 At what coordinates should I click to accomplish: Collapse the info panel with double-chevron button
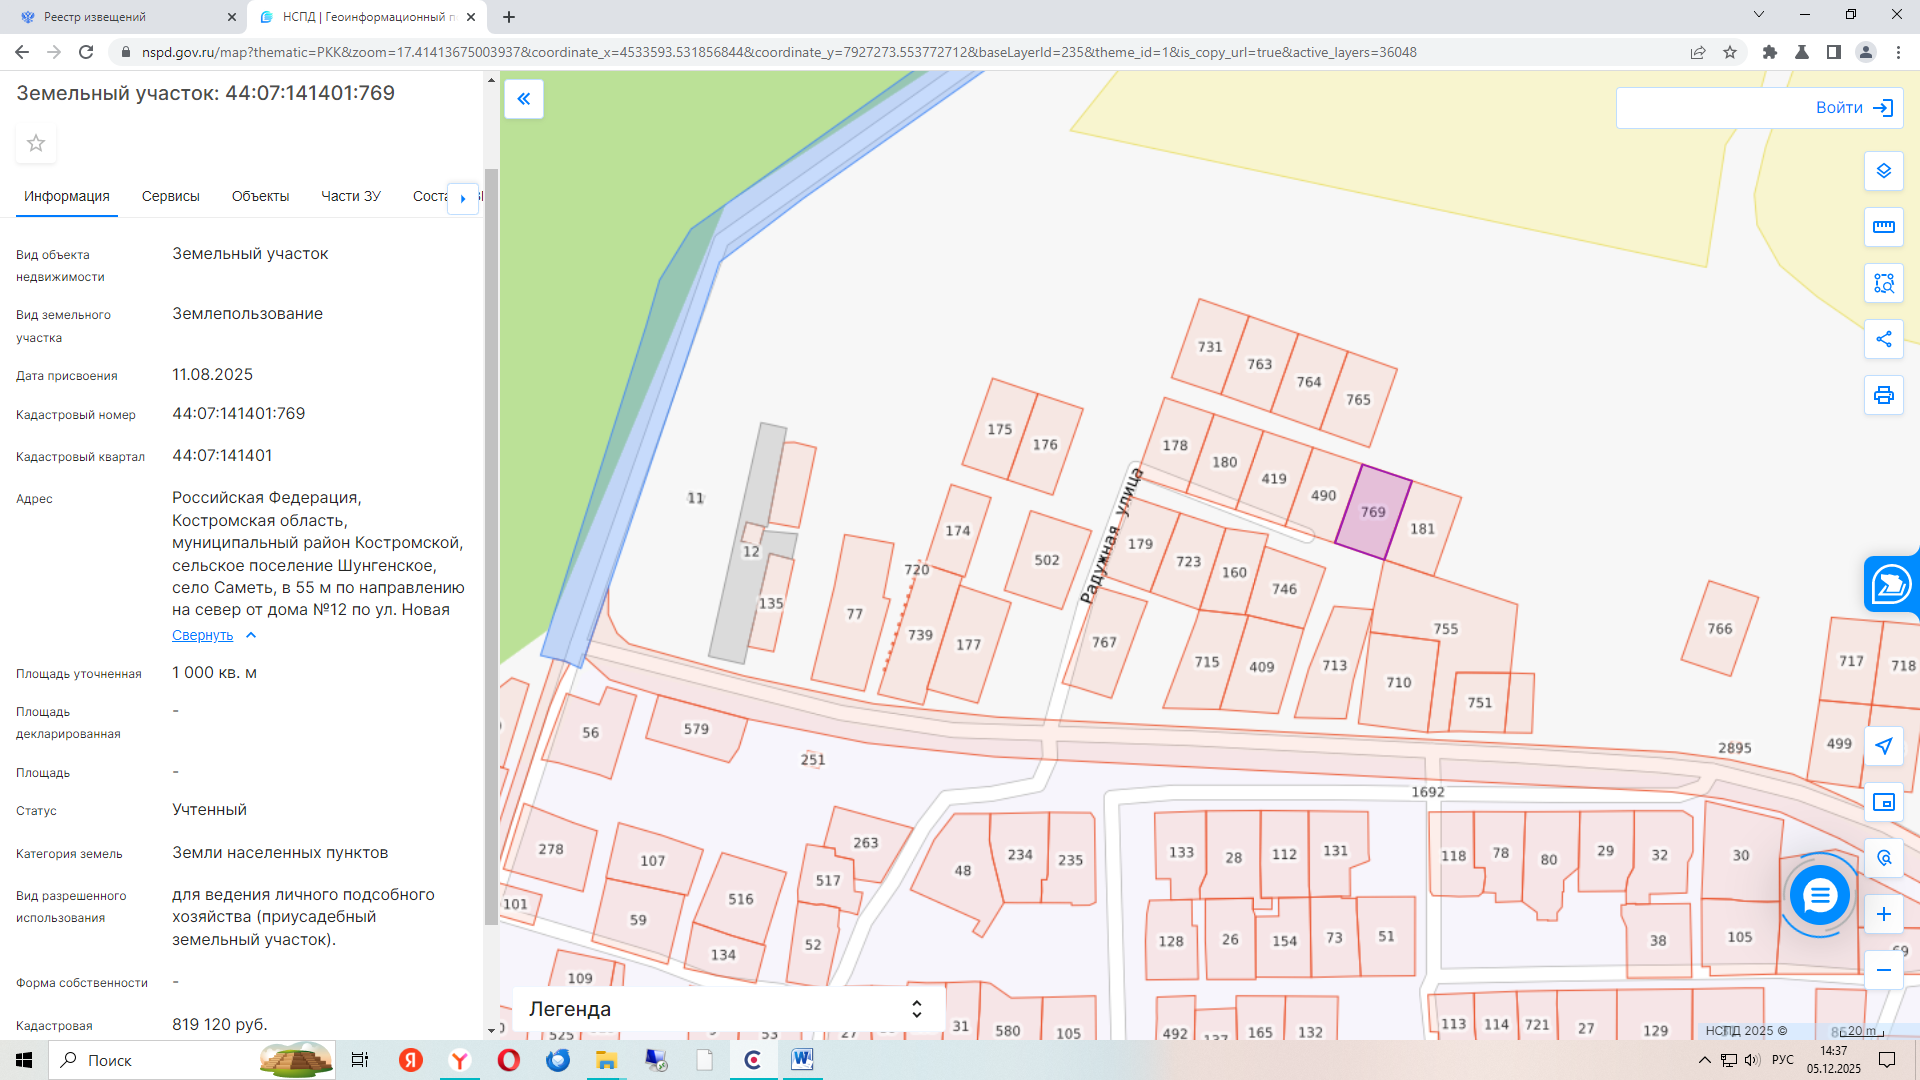523,99
